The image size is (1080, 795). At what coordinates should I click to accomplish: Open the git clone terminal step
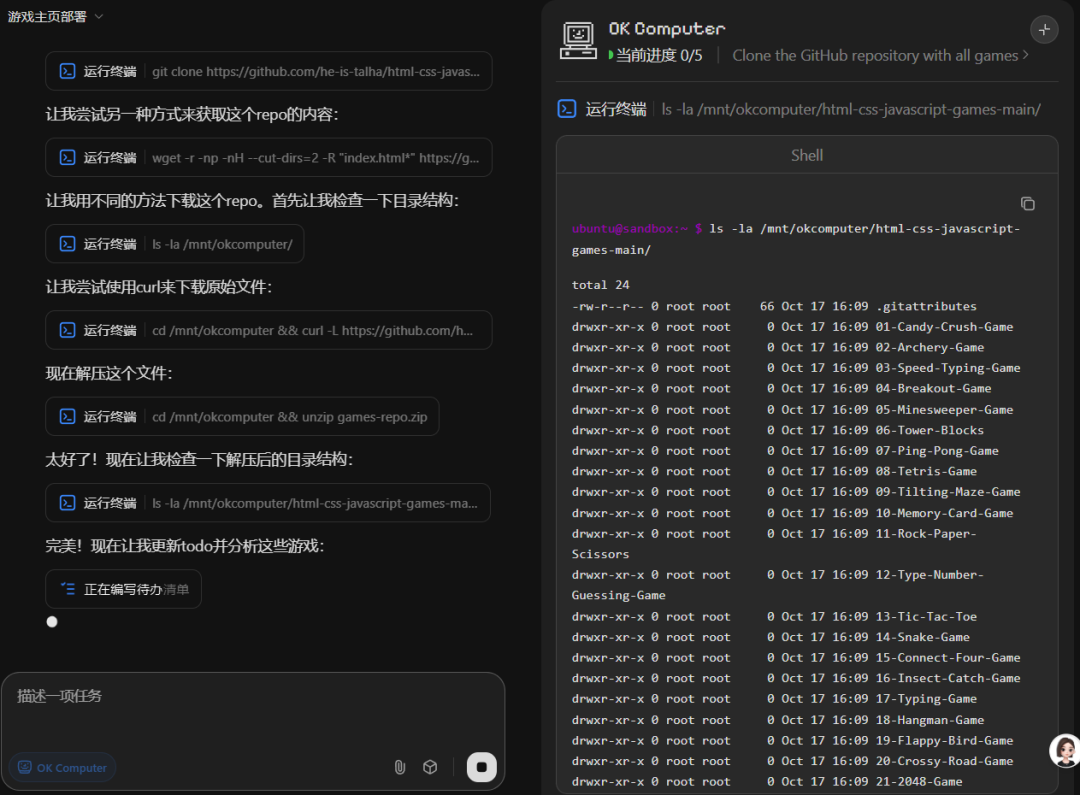[268, 72]
